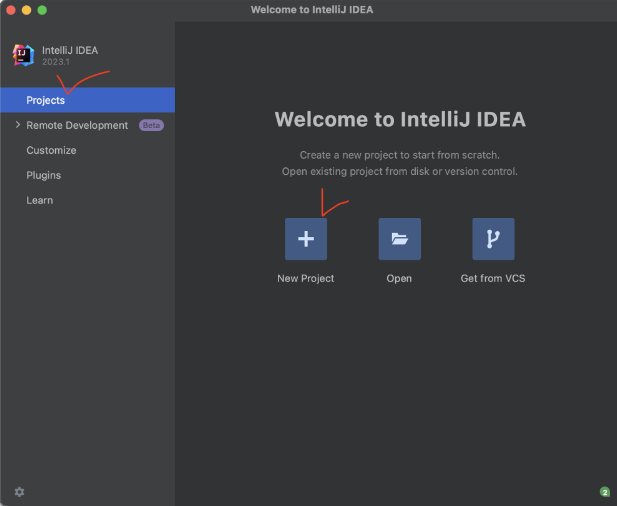Click the Beta badge label
617x506 pixels.
coord(151,125)
